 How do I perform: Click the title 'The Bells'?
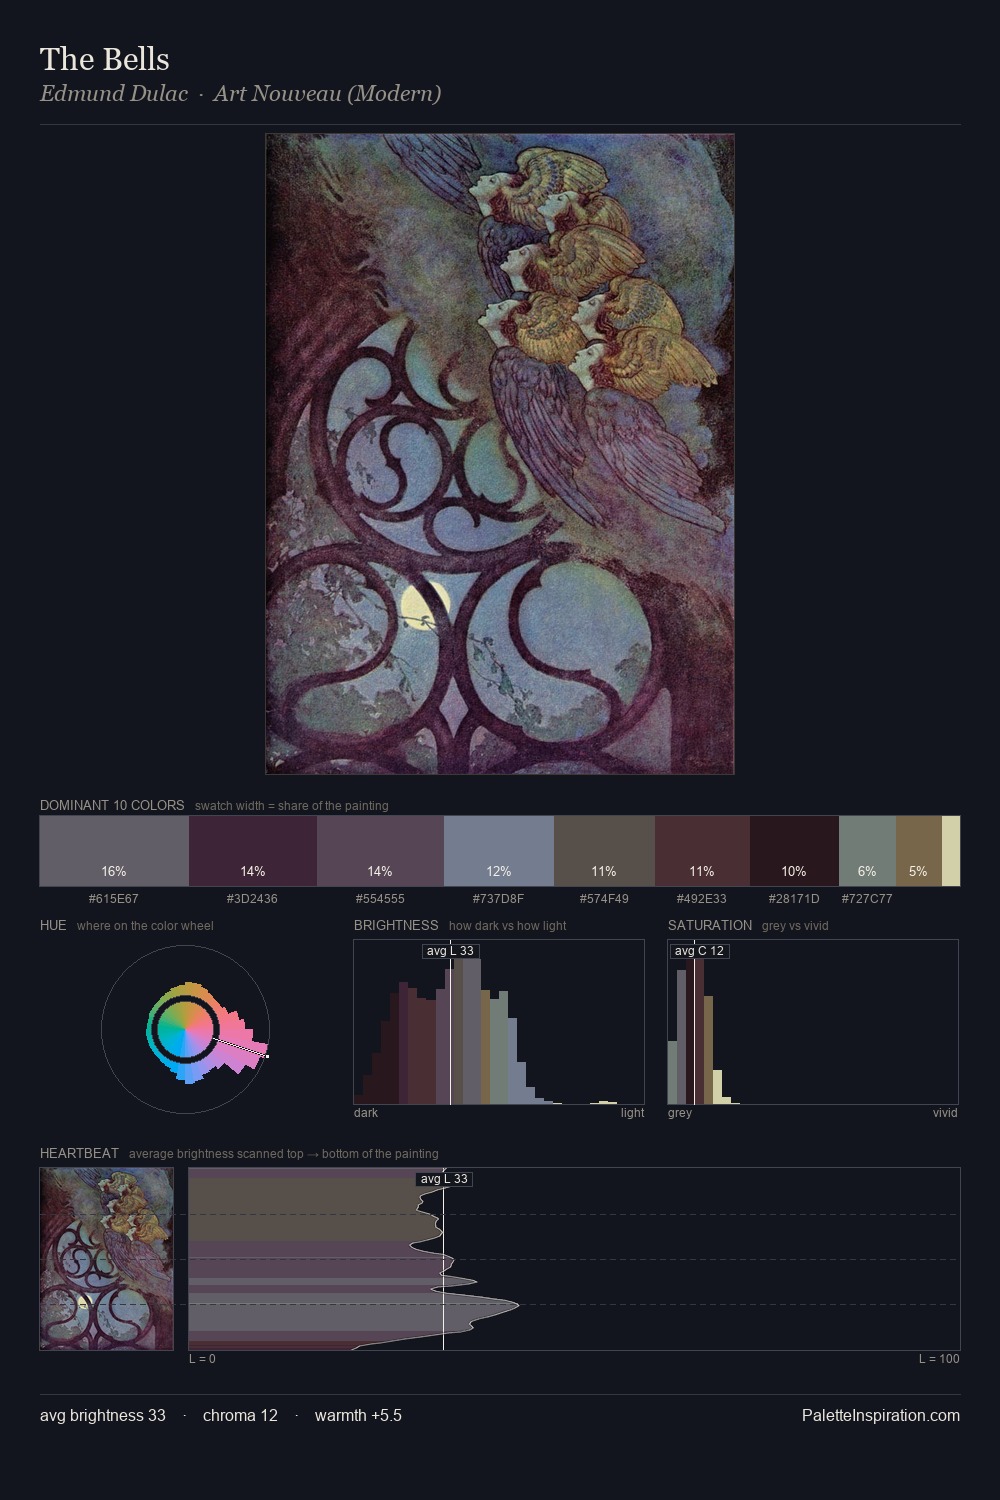105,59
